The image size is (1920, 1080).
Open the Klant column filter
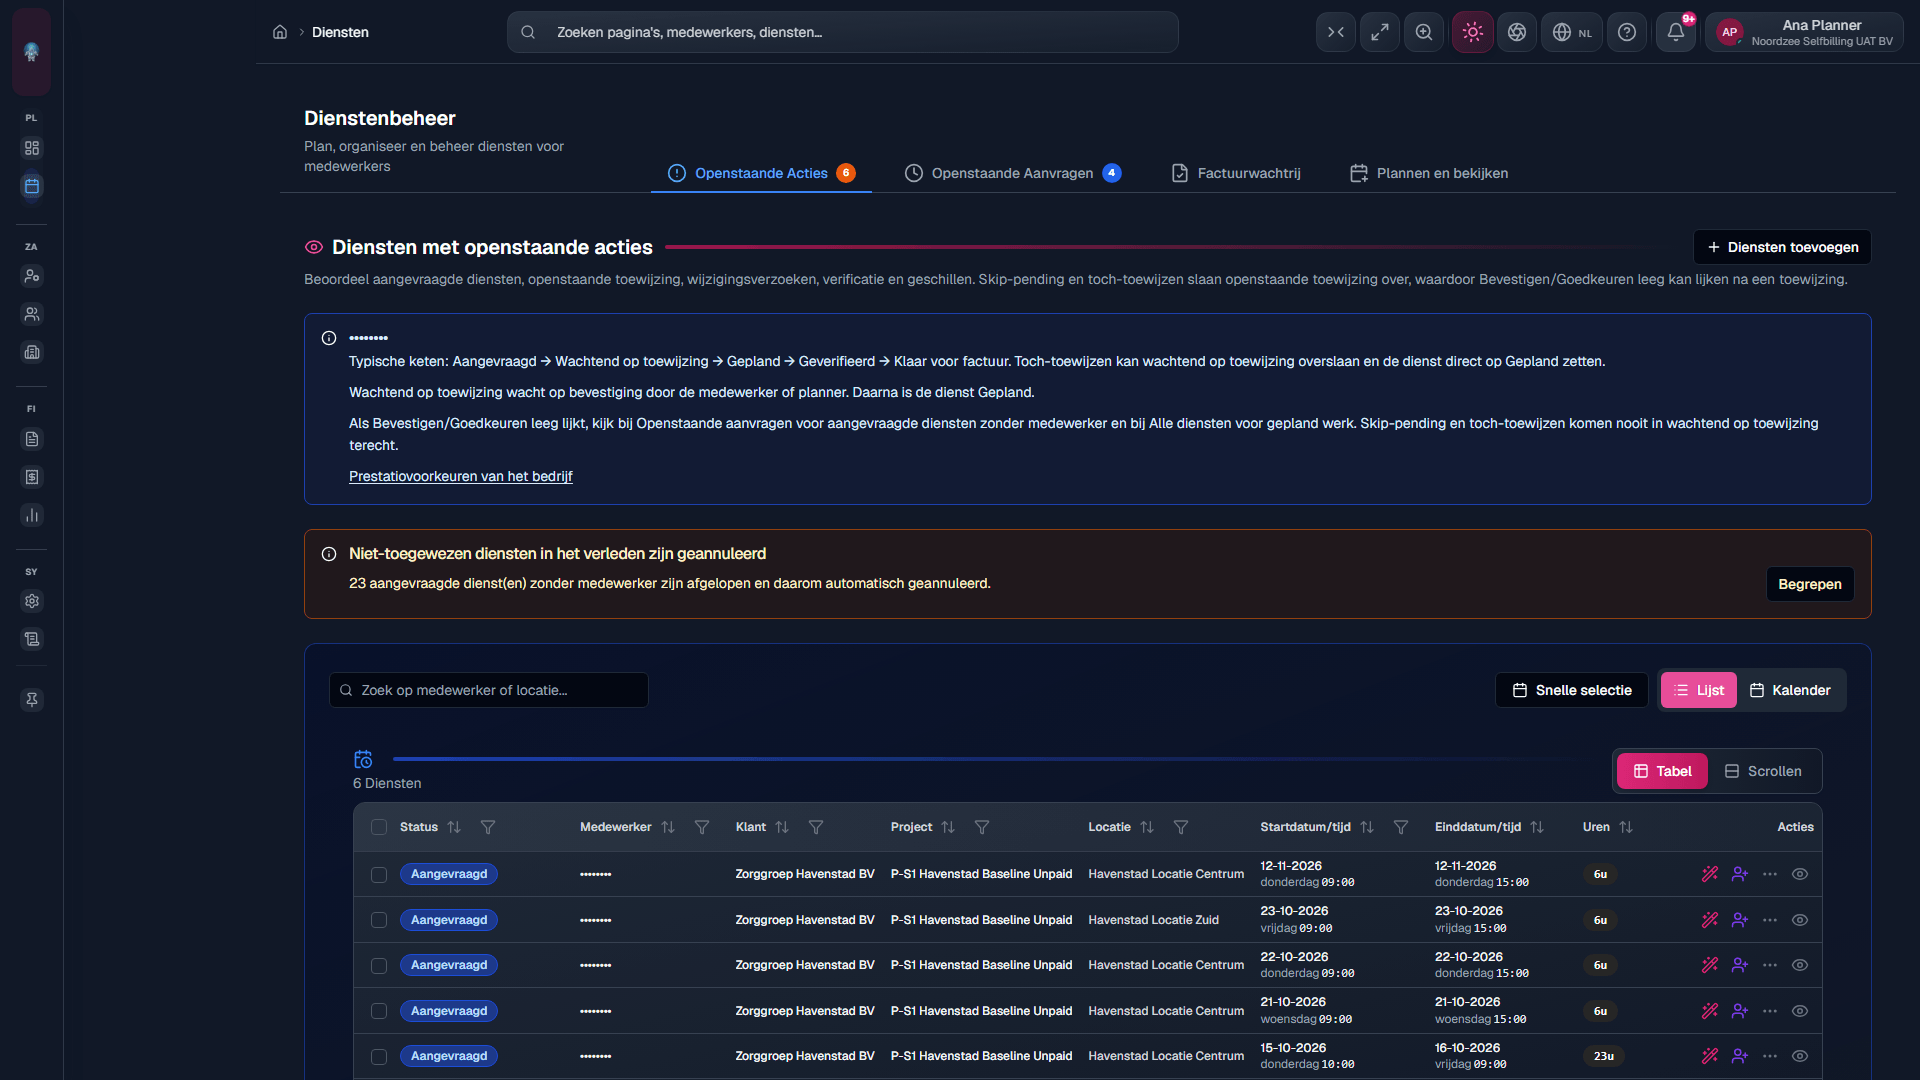pyautogui.click(x=816, y=827)
